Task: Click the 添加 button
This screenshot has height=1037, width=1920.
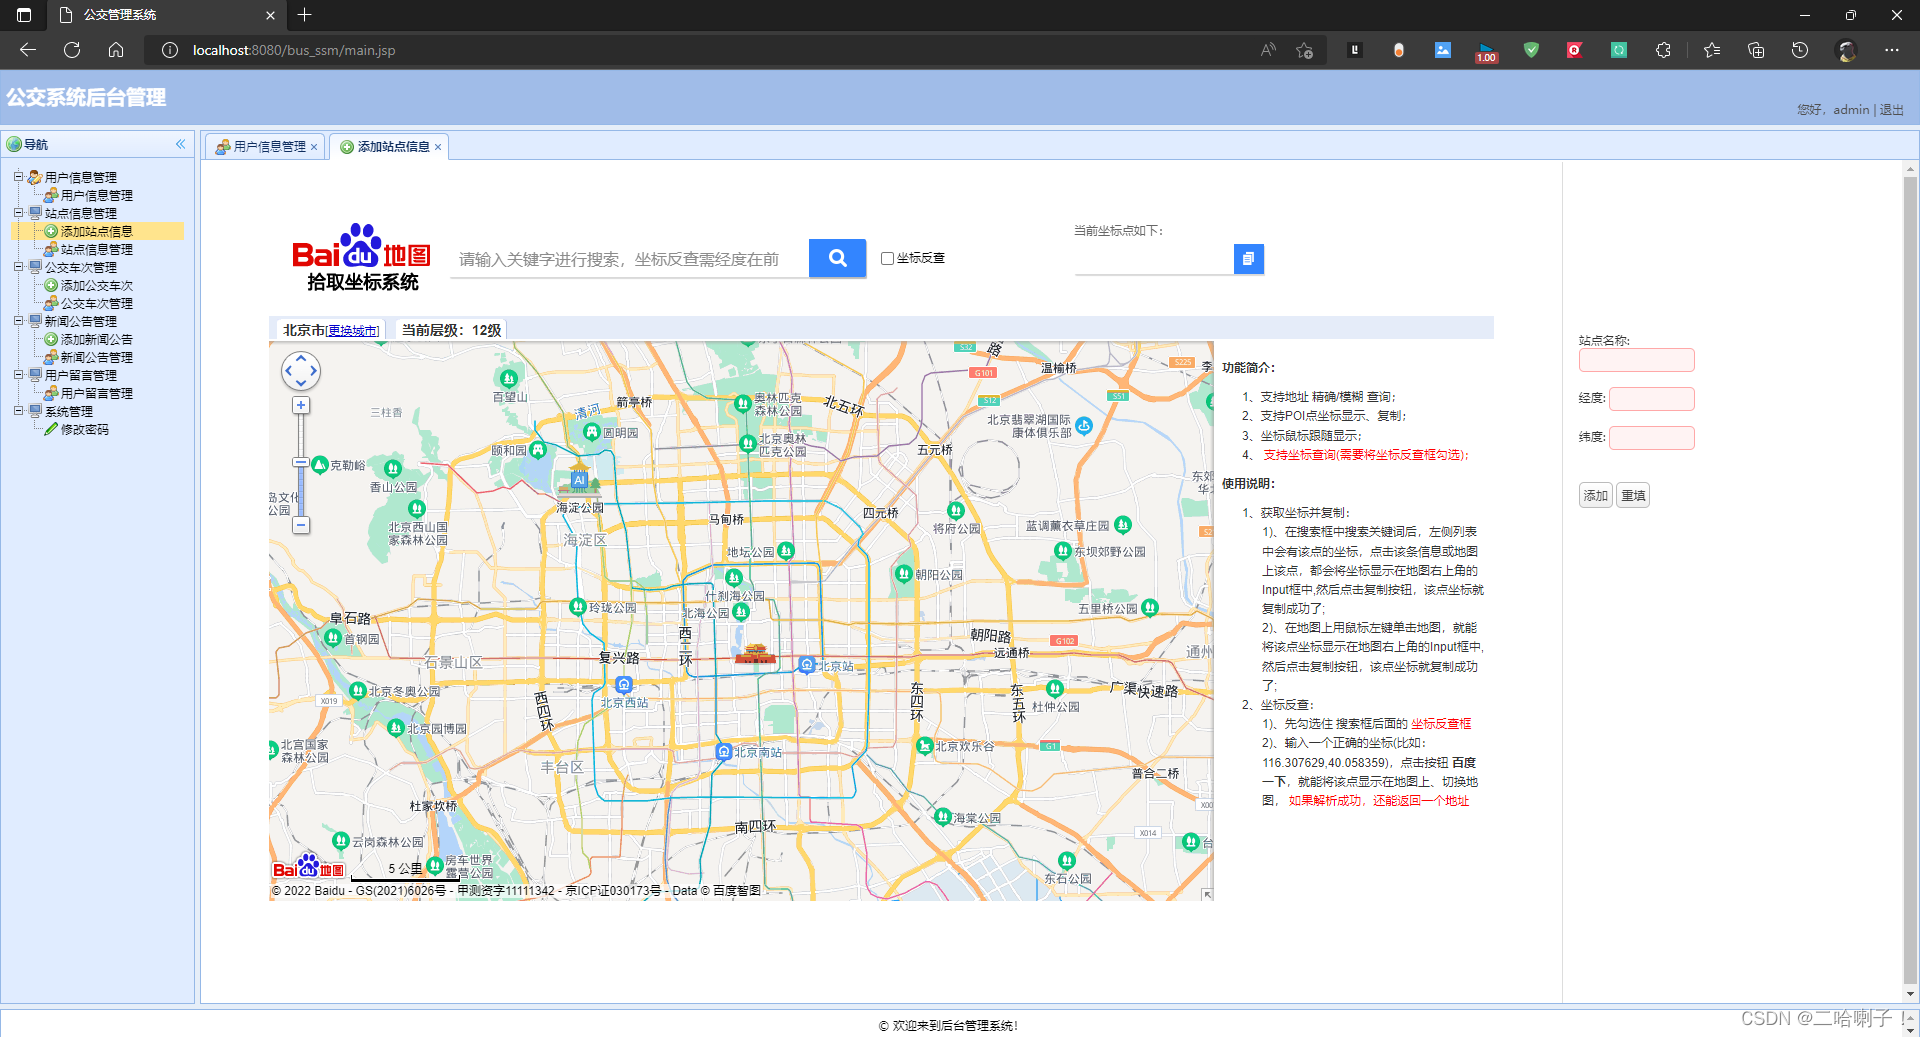Action: pyautogui.click(x=1595, y=495)
